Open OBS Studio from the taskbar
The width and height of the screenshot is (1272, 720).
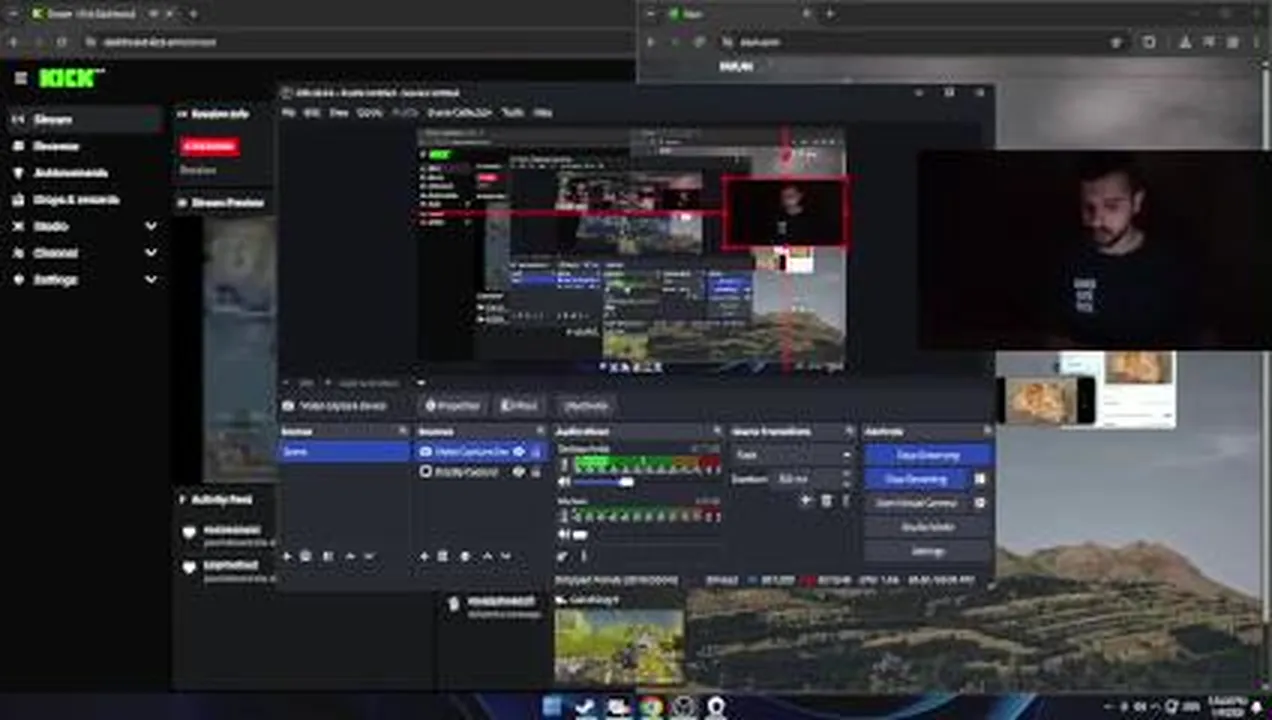click(684, 707)
